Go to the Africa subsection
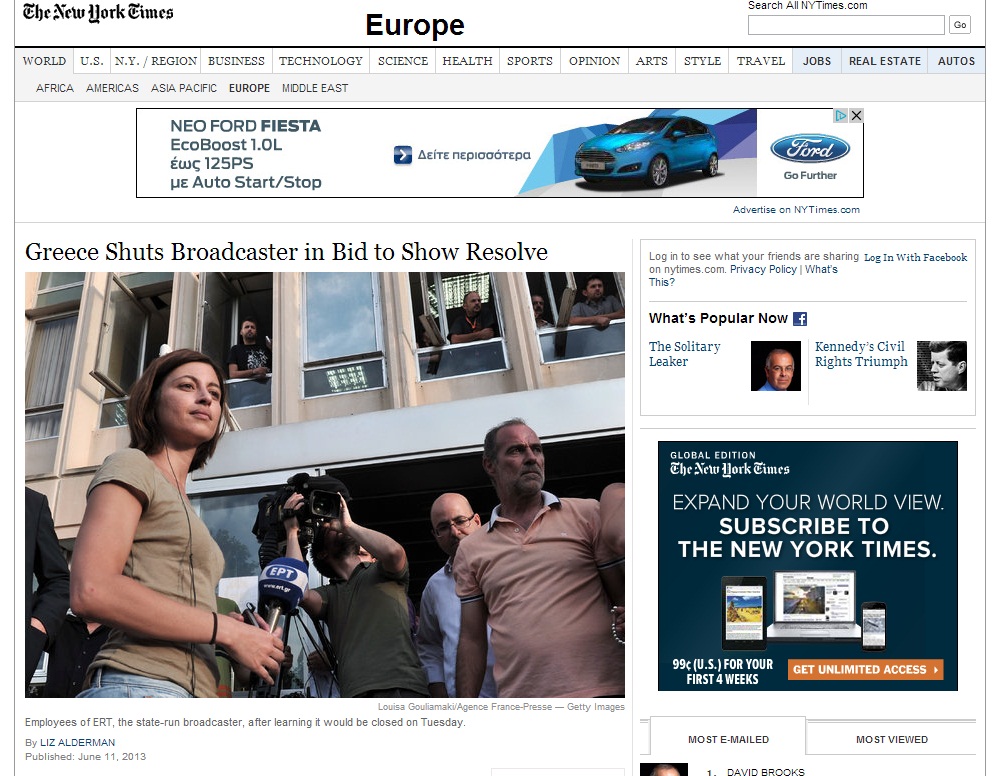Image resolution: width=998 pixels, height=776 pixels. [x=55, y=88]
